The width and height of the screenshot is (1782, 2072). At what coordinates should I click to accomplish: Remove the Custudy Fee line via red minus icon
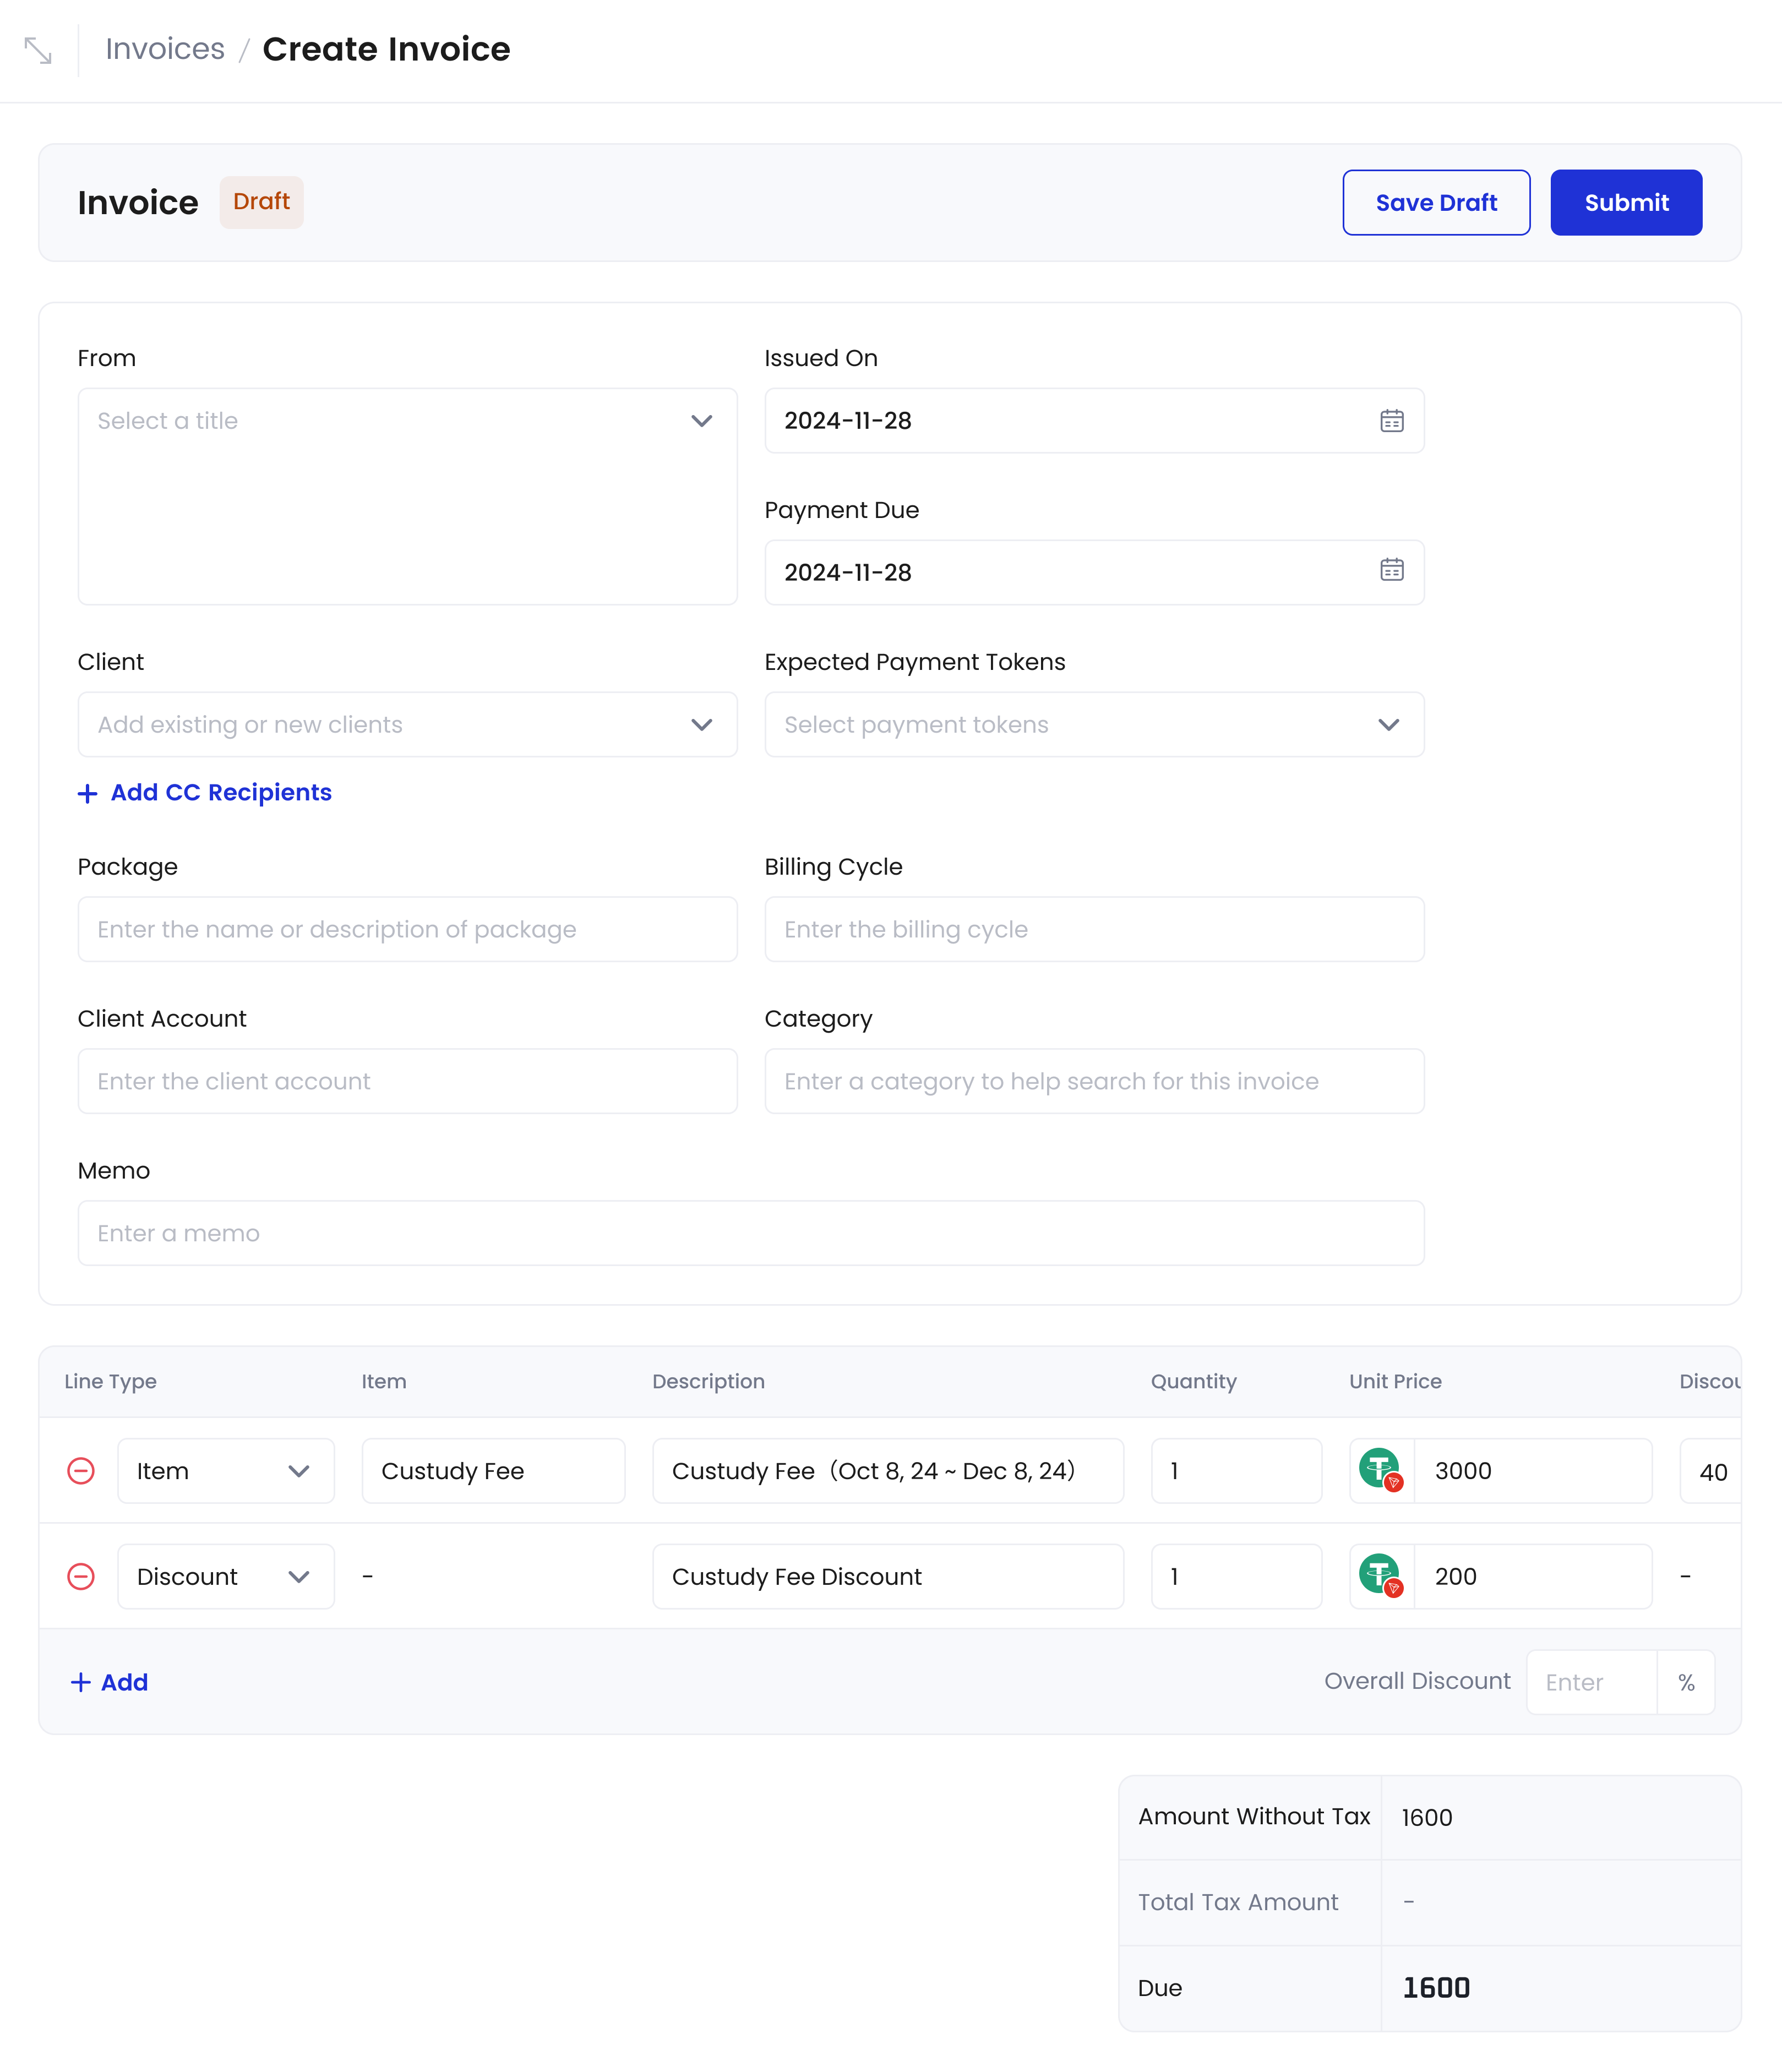pos(81,1470)
